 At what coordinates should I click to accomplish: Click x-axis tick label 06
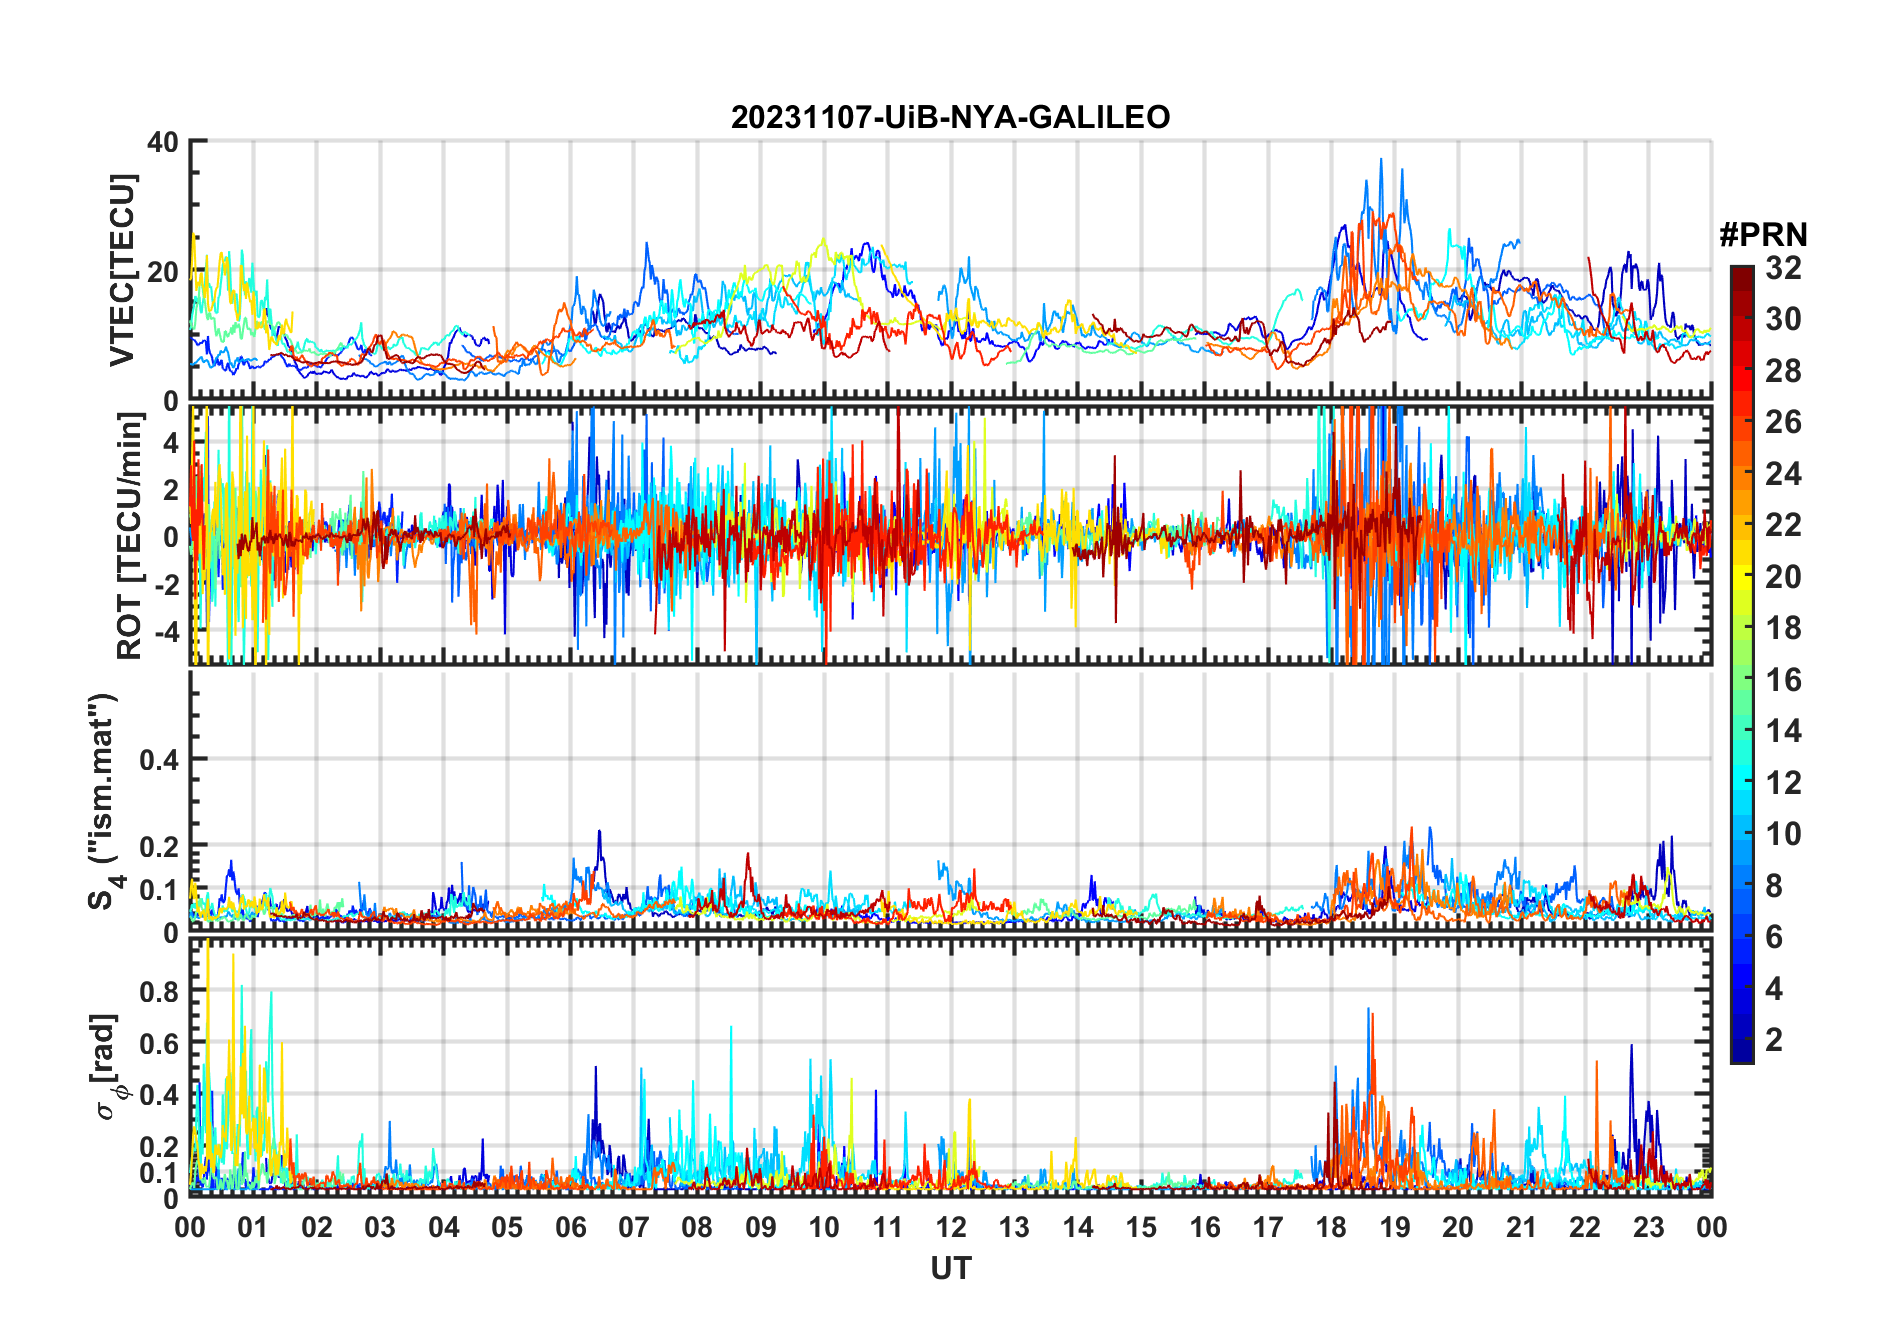[570, 1228]
